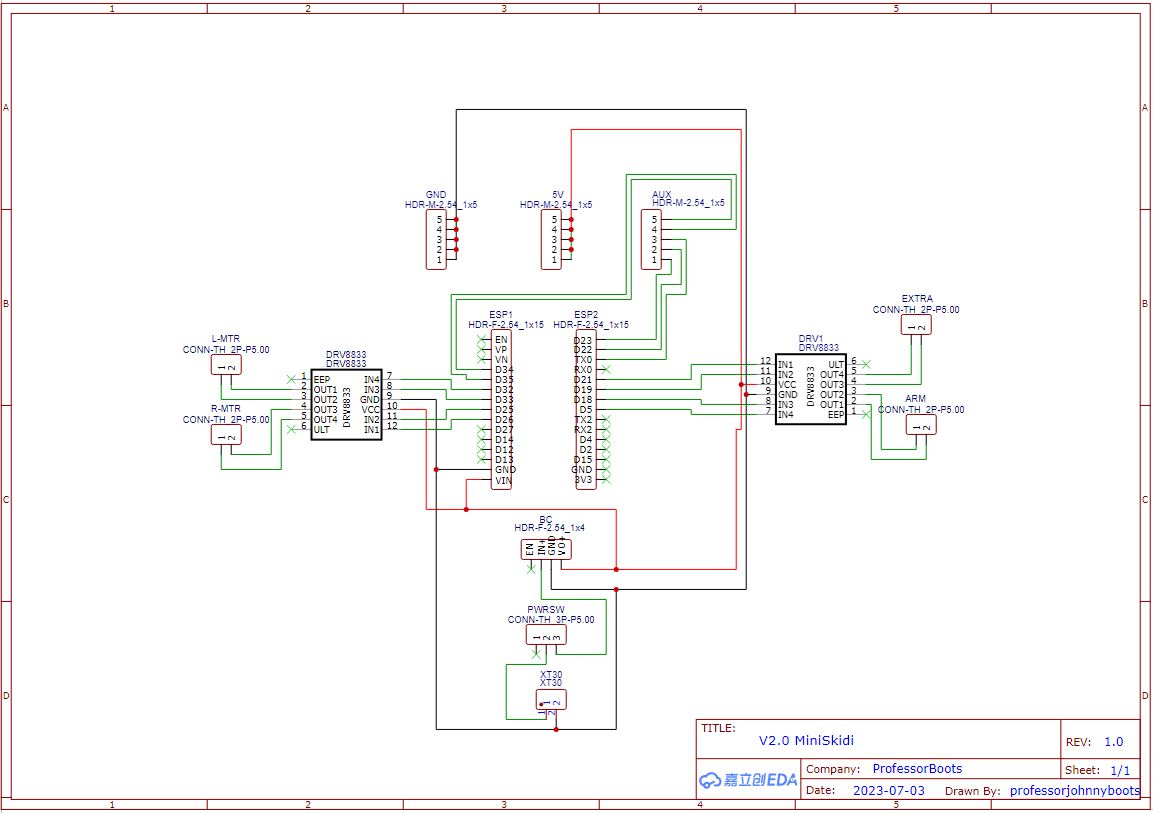
Task: Click the EDA logo in title block
Action: click(748, 780)
